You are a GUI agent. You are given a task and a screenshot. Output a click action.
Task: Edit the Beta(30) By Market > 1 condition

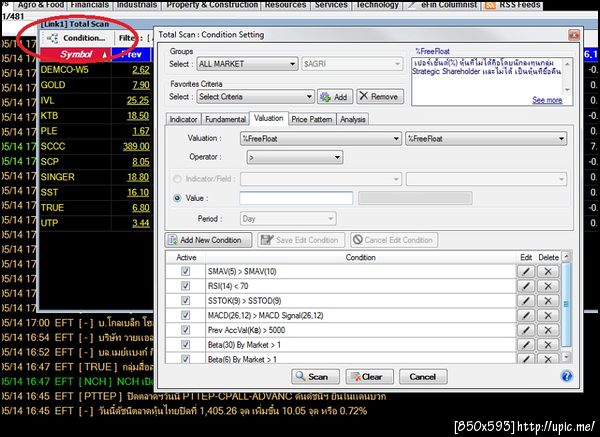point(526,345)
